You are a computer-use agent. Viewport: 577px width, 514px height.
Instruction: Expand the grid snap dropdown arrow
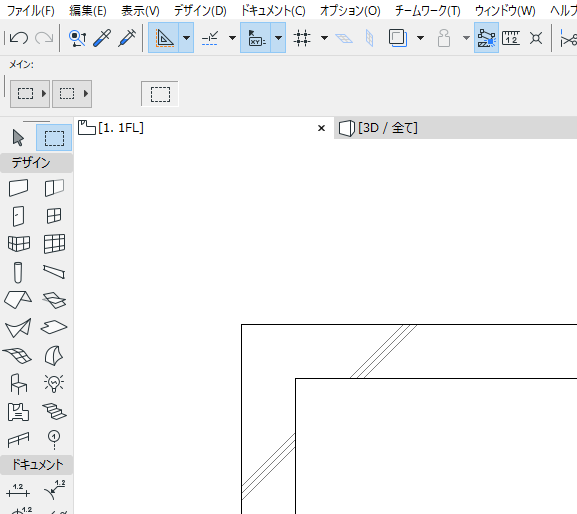tap(324, 38)
